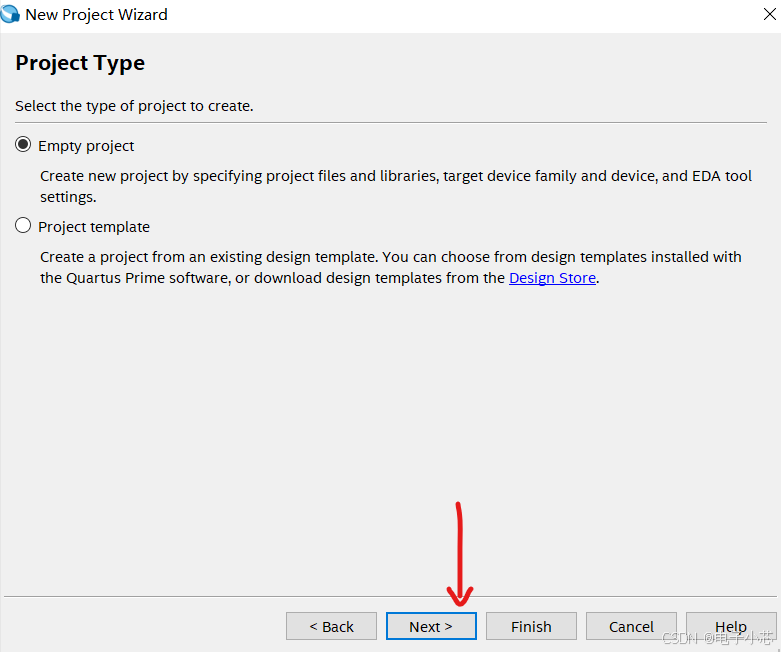Select the Empty project radio button

(23, 145)
